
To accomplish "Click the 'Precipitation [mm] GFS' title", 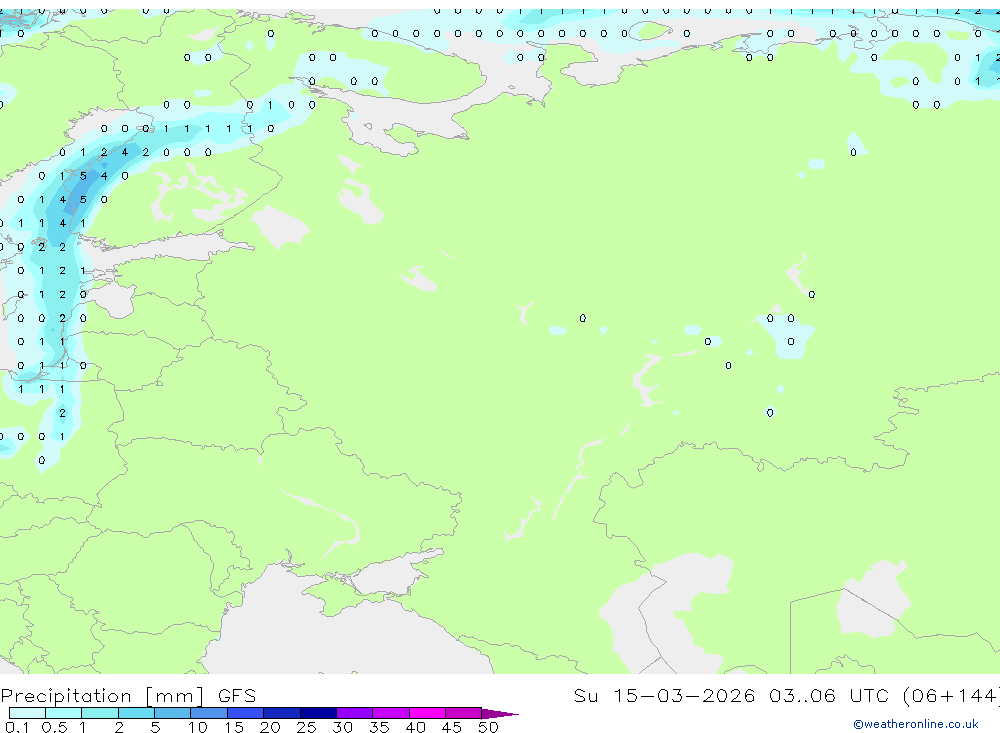I will pos(128,695).
